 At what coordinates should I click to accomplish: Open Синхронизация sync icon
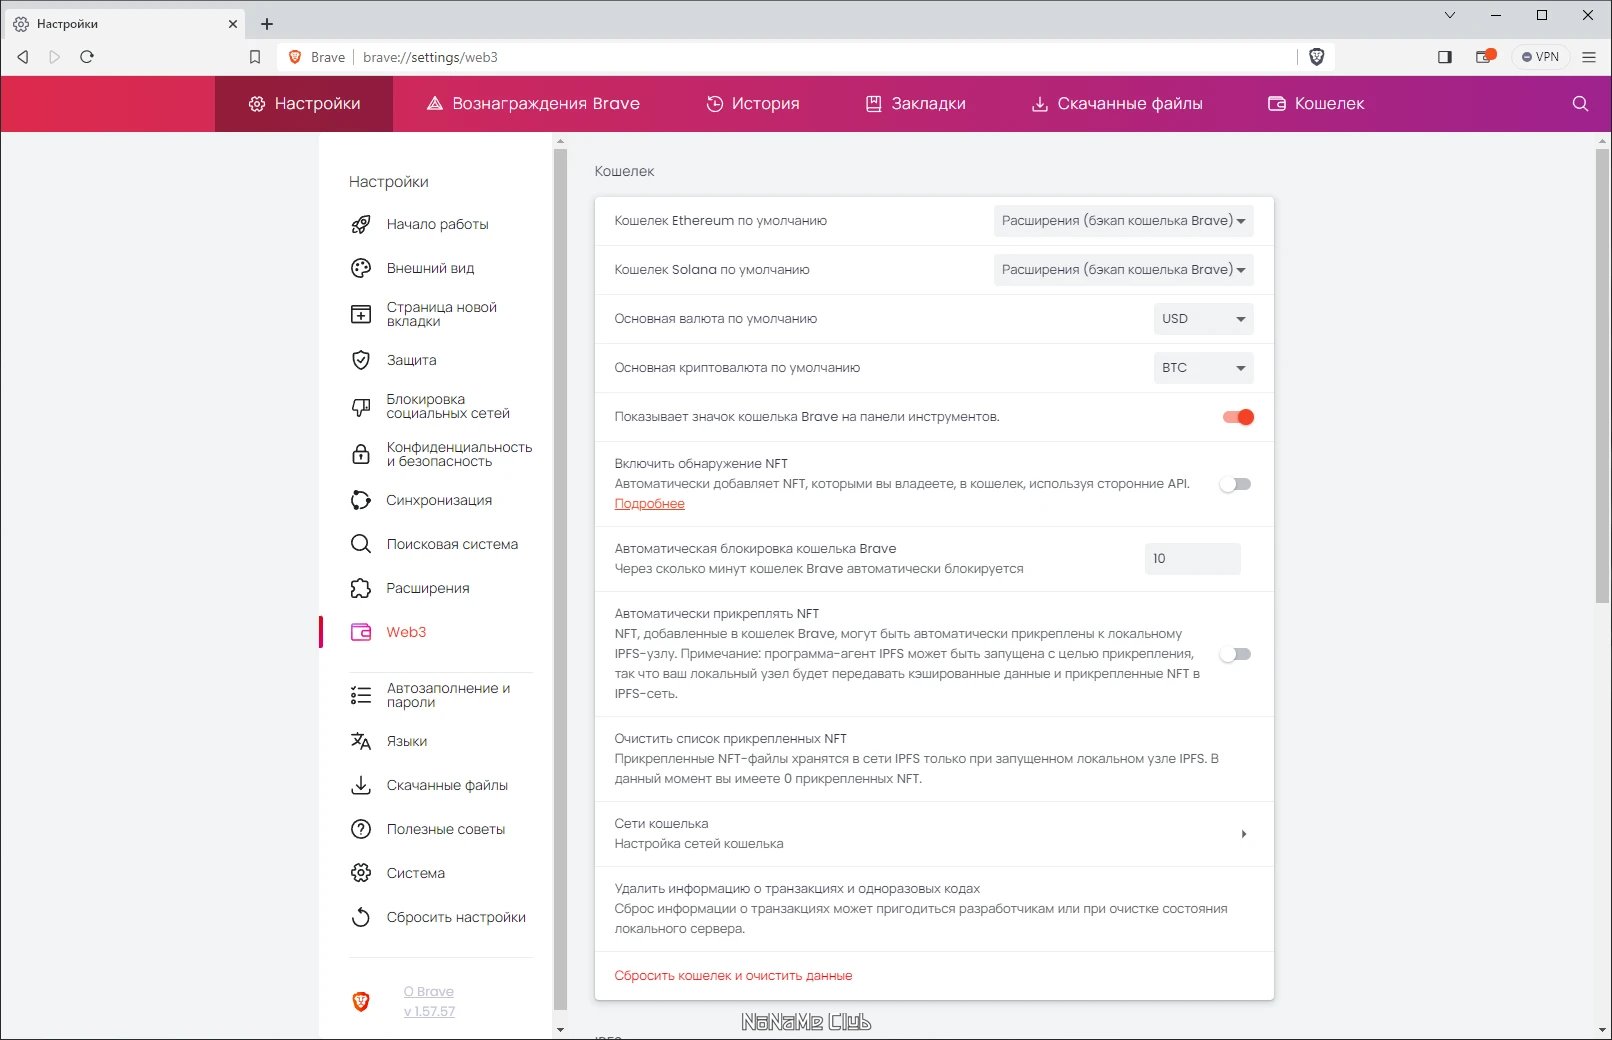[361, 500]
